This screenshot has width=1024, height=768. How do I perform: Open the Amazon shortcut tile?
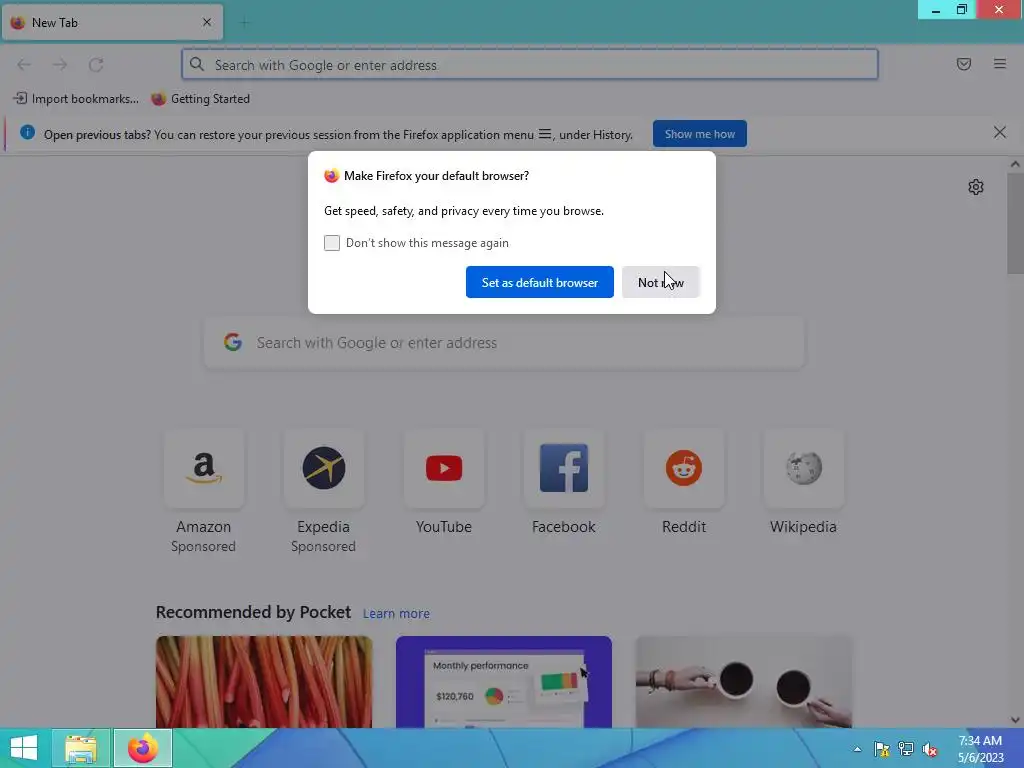pos(204,468)
